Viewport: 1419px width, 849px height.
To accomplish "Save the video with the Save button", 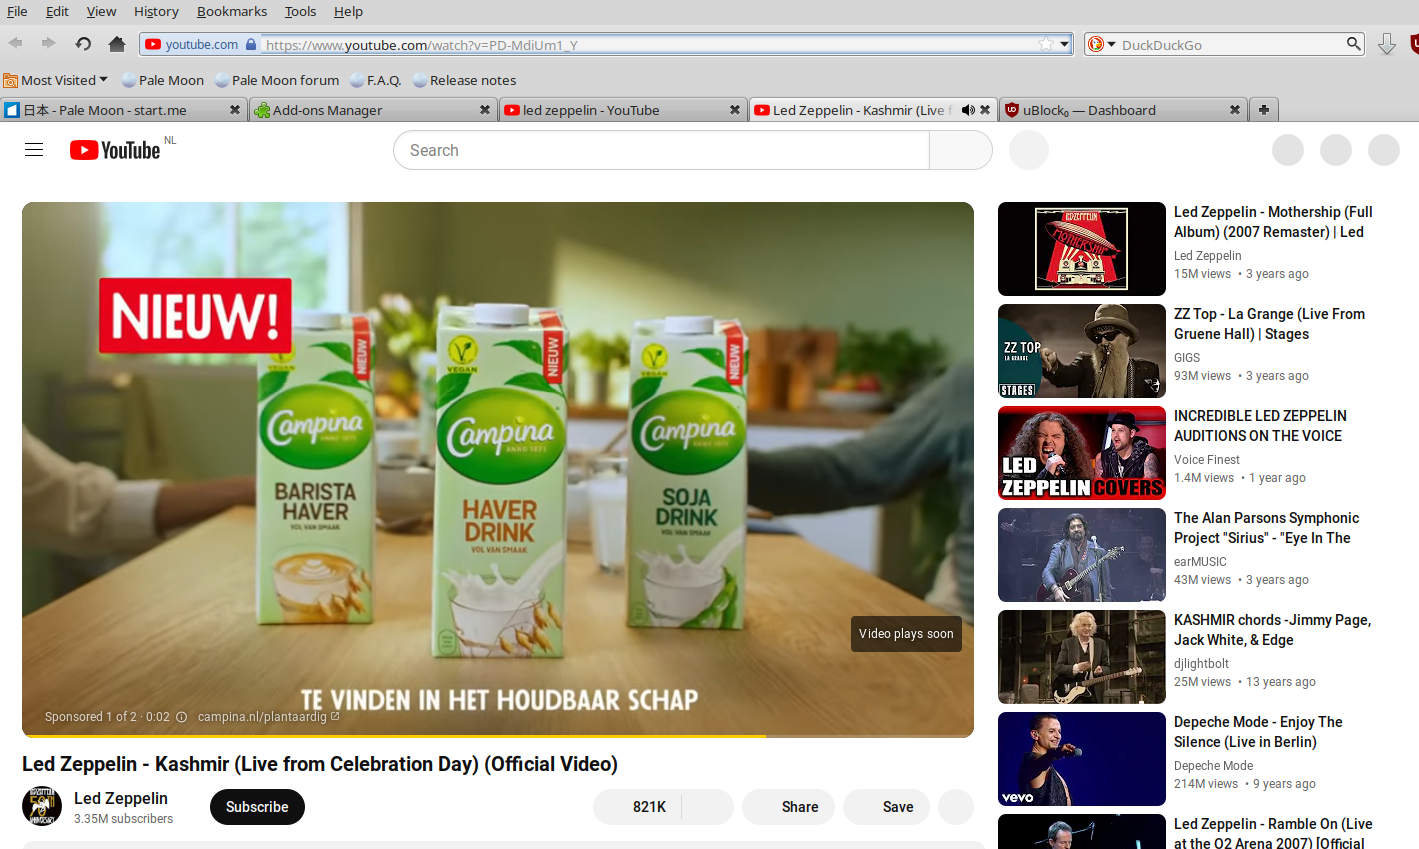I will point(886,807).
